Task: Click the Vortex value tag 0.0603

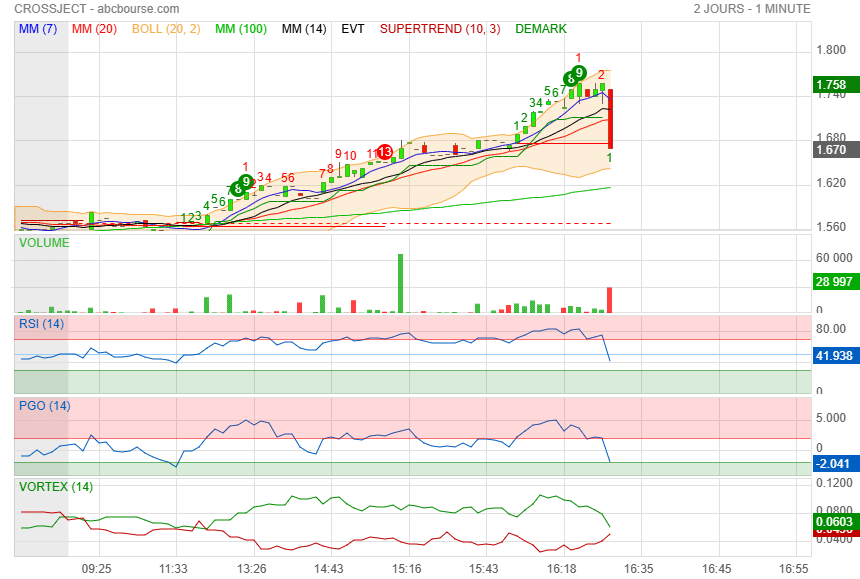Action: tap(833, 521)
